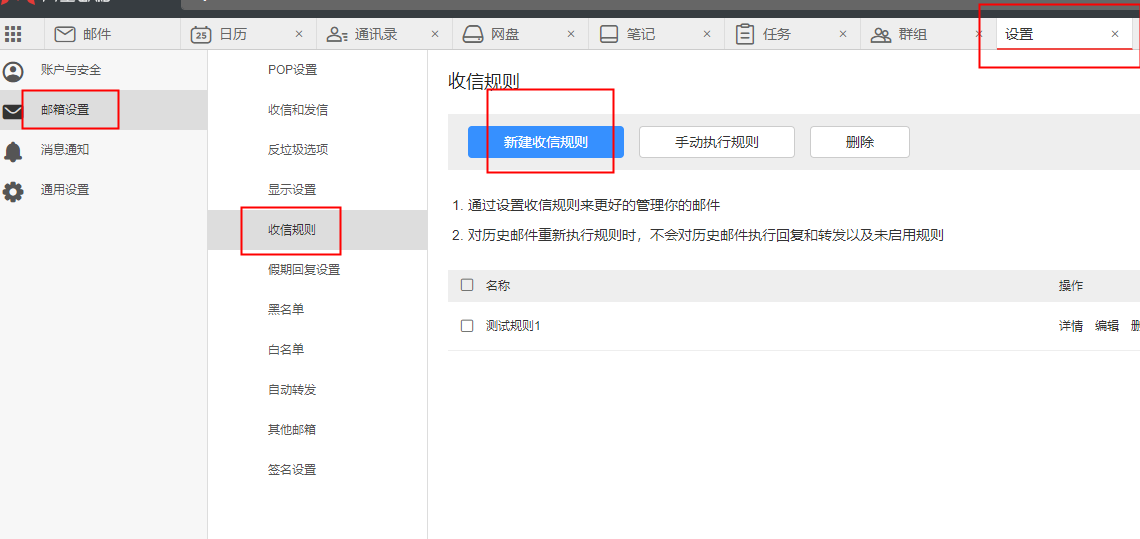Image resolution: width=1140 pixels, height=539 pixels.
Task: Click the 手动执行规则 button
Action: pos(716,142)
